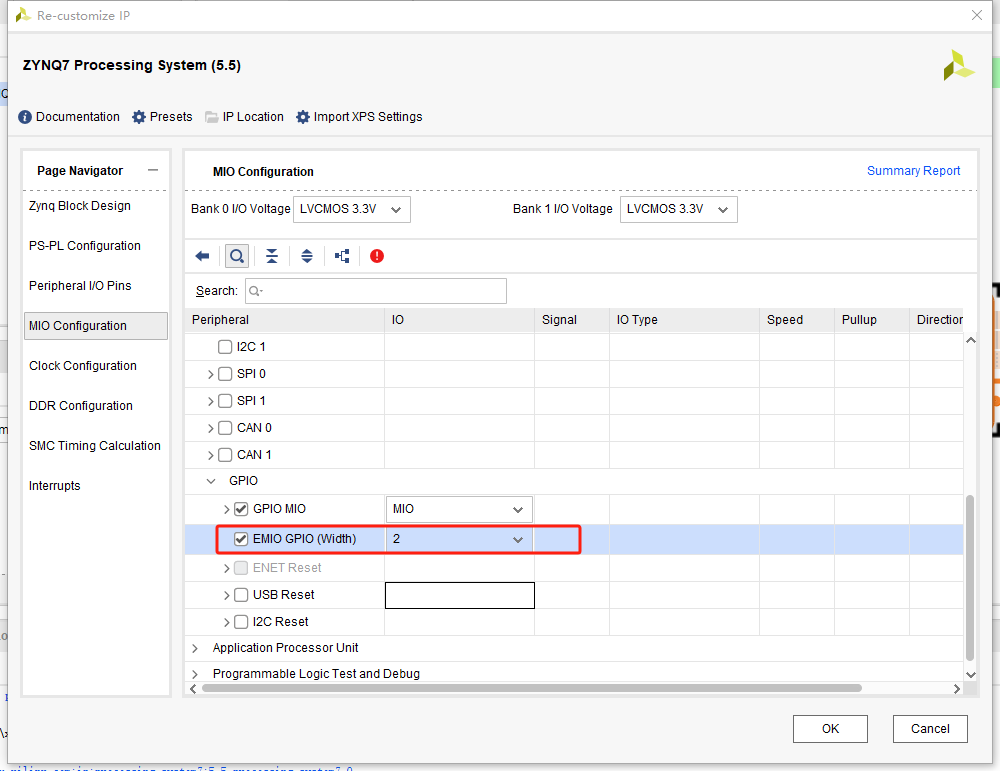
Task: Expand Programmable Logic Test and Debug
Action: [195, 674]
